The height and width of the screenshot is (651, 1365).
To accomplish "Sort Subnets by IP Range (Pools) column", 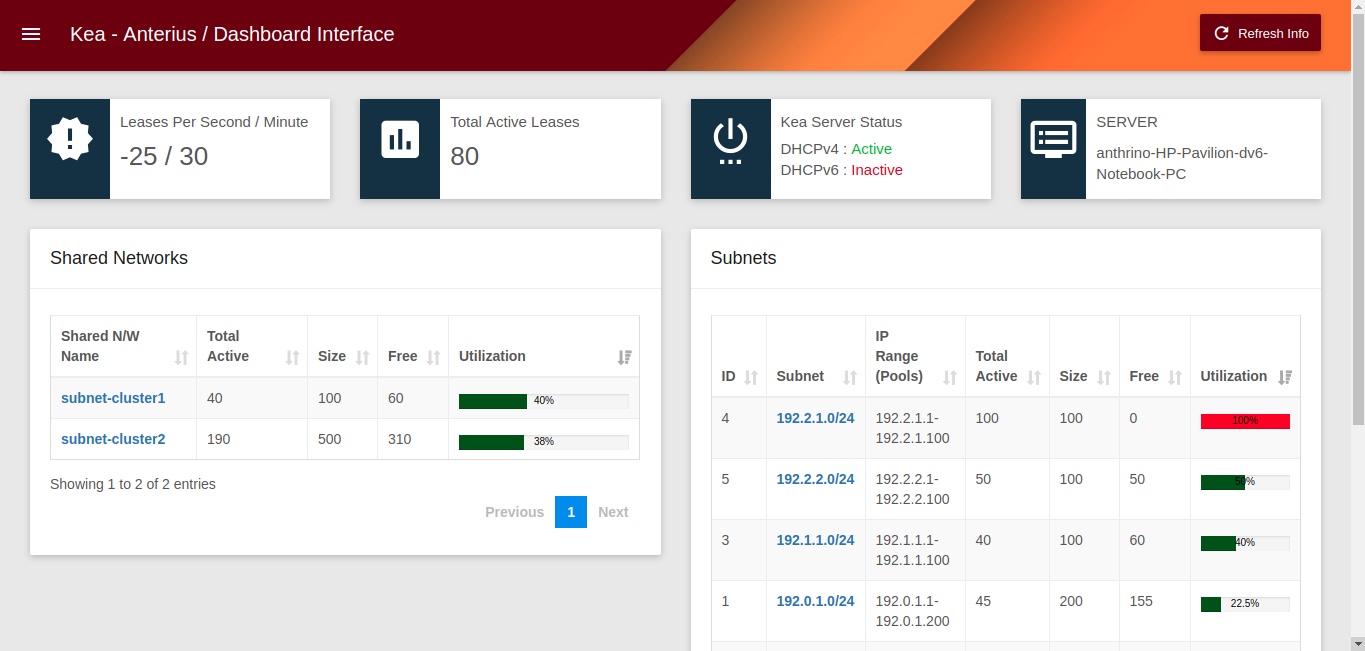I will point(916,356).
